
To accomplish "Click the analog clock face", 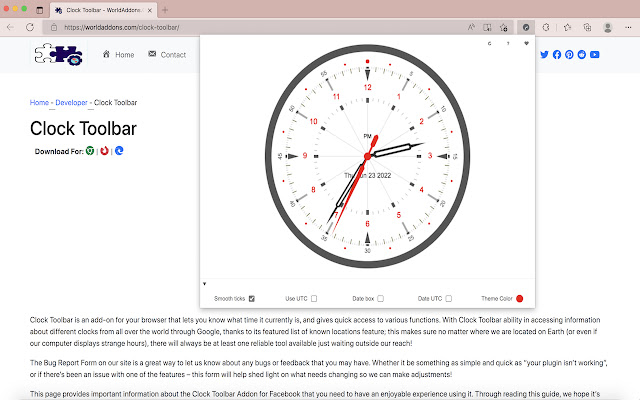I will tap(367, 156).
